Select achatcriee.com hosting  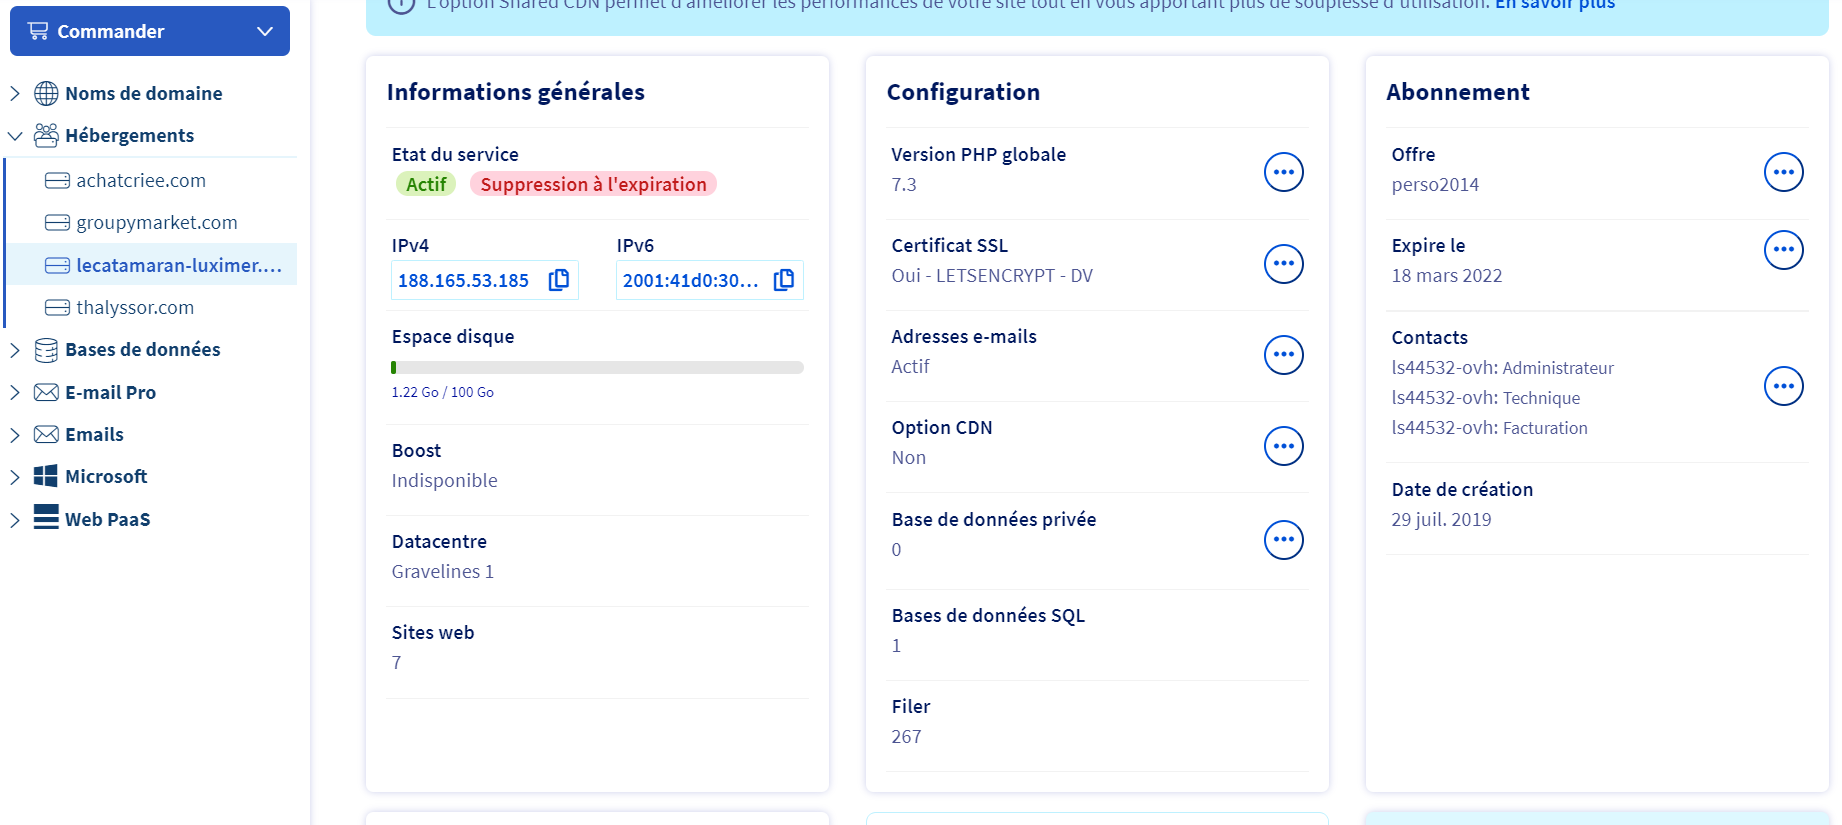pyautogui.click(x=141, y=181)
